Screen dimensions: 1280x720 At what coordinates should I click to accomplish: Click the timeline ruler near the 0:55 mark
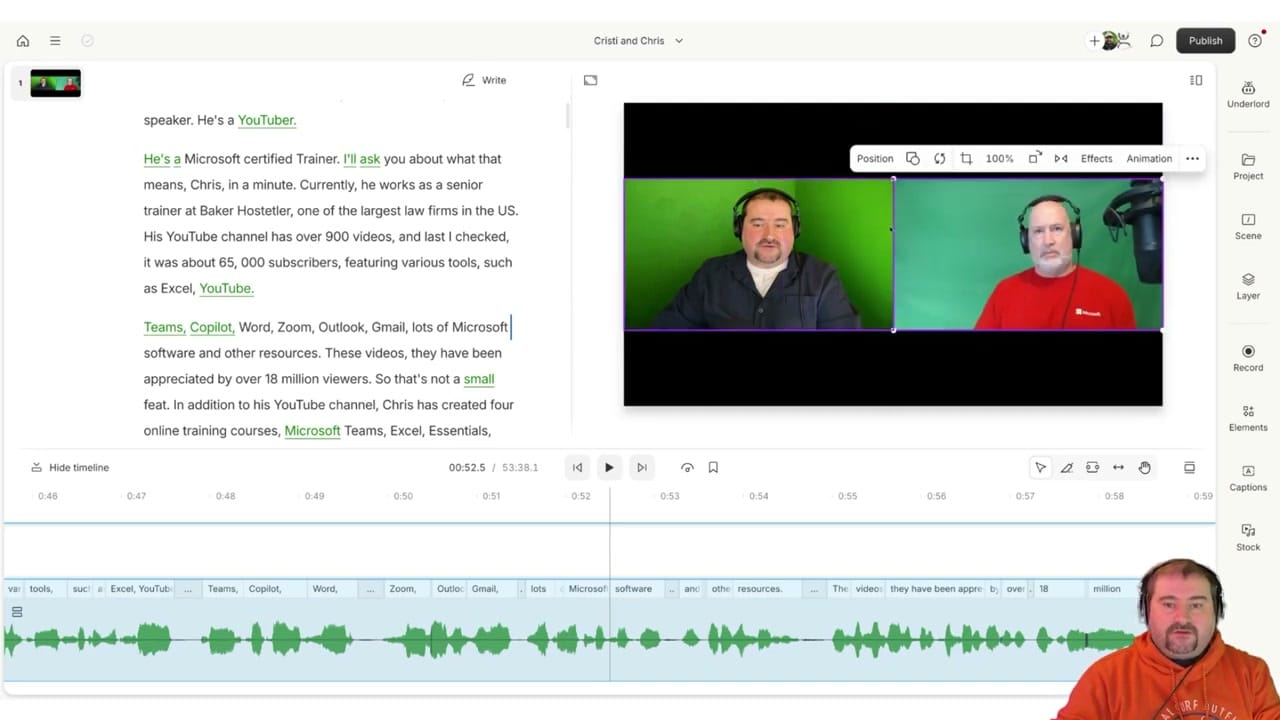coord(847,495)
